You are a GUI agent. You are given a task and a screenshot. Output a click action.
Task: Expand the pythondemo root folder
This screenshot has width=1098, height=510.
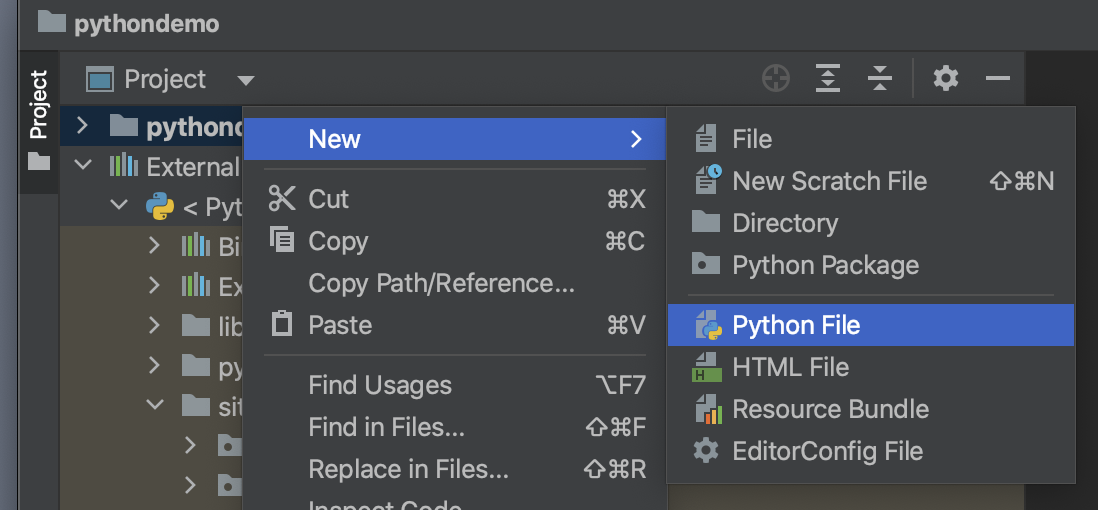coord(82,126)
